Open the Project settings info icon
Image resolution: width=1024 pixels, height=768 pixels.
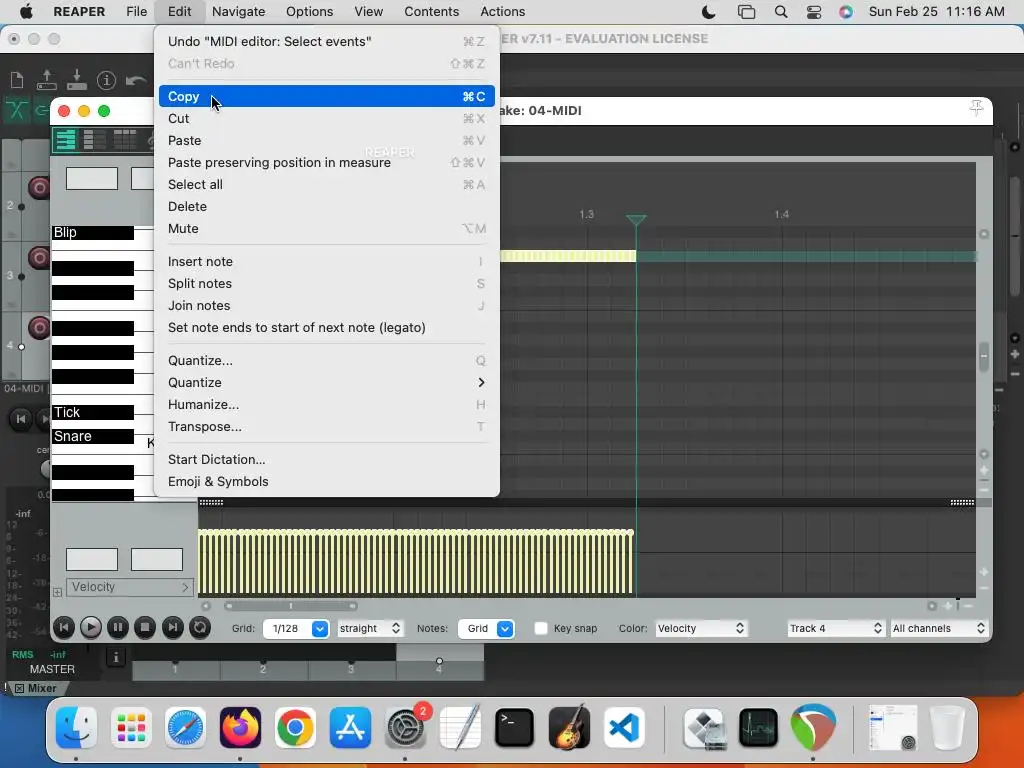106,80
